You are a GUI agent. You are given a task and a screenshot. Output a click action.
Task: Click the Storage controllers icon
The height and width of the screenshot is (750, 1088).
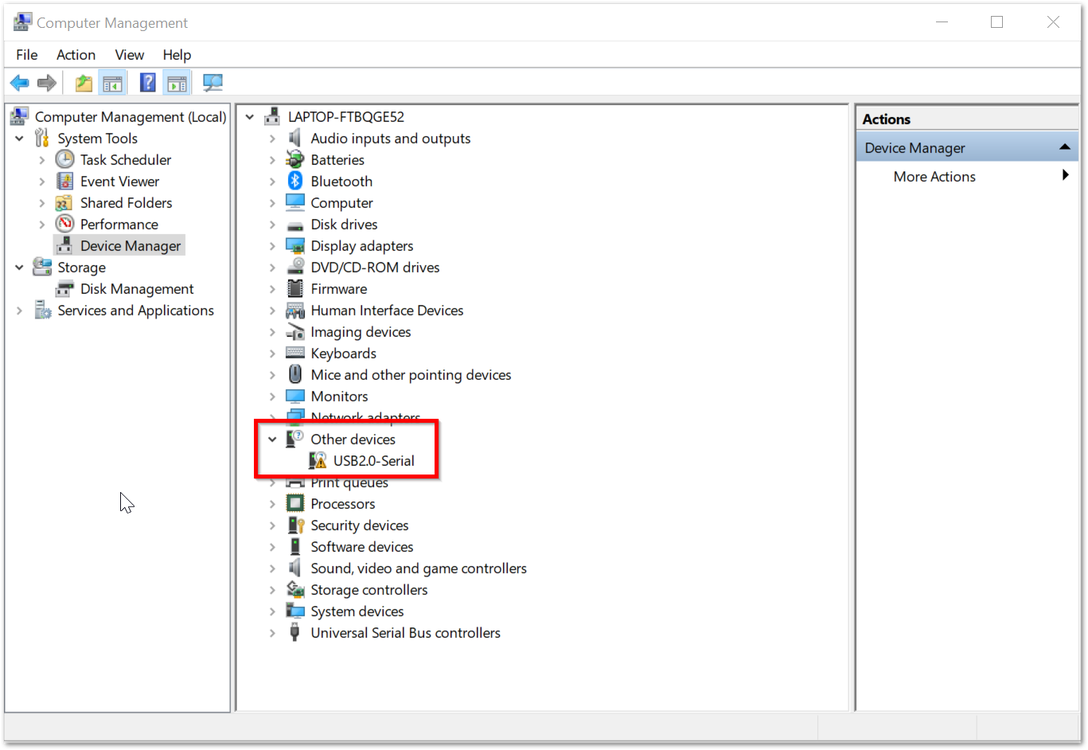(295, 590)
